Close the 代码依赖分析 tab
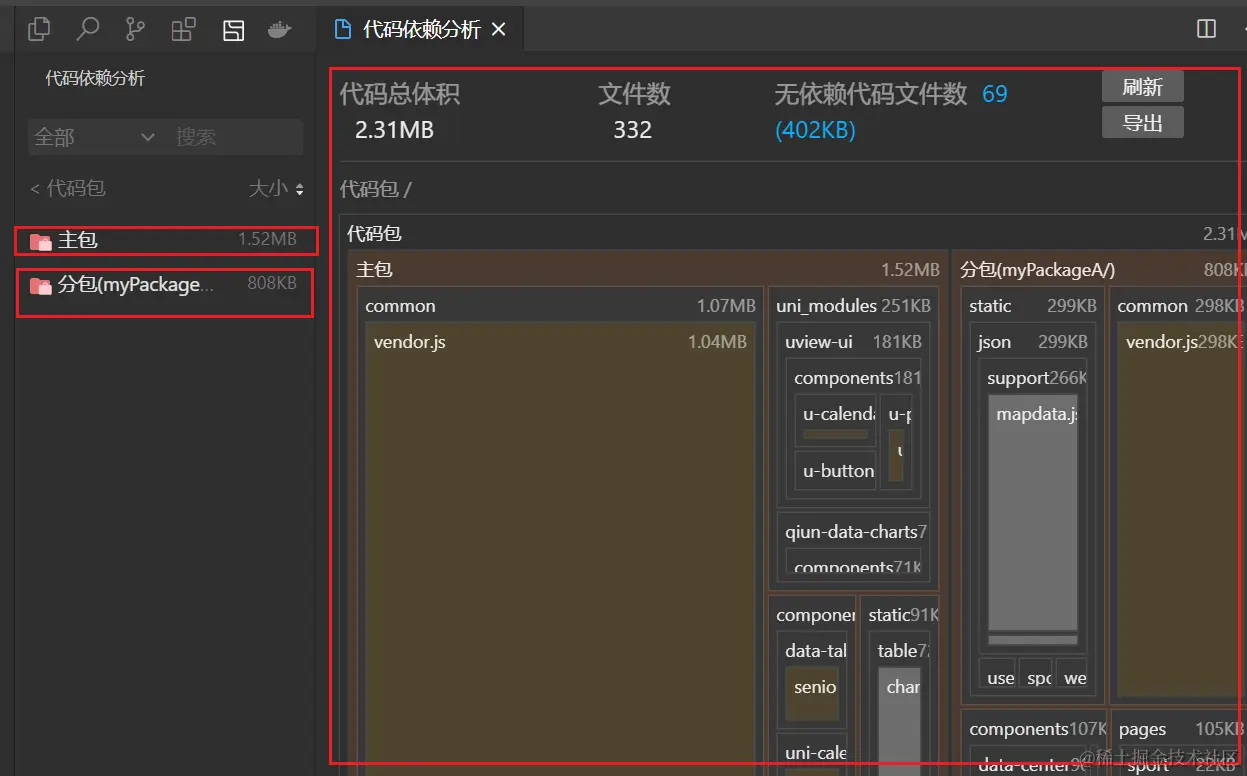 pyautogui.click(x=498, y=30)
